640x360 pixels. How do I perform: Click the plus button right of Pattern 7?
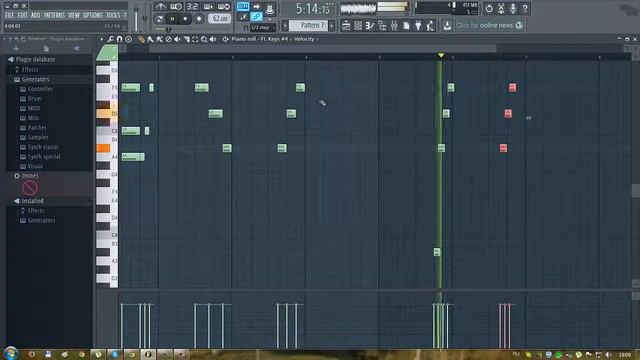(332, 26)
